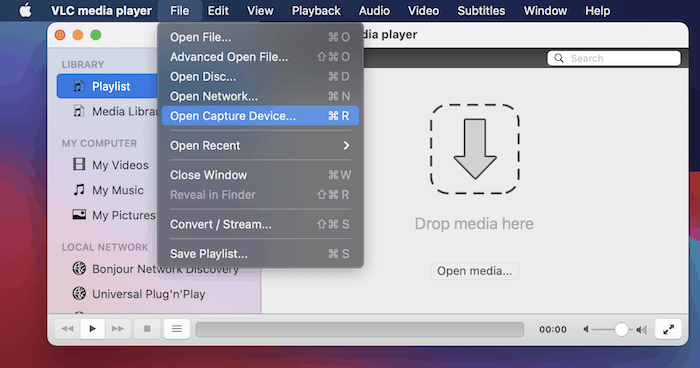The image size is (700, 368).
Task: Select Universal Plug'n'Play in sidebar
Action: [149, 294]
